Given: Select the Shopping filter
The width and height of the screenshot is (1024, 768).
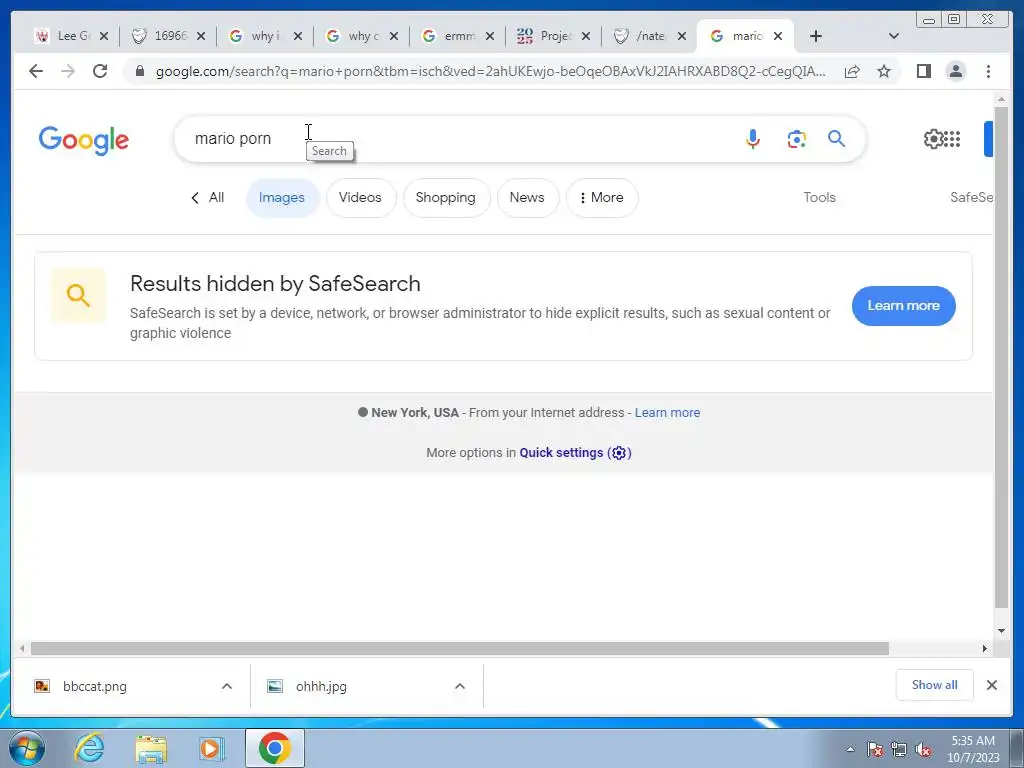Looking at the screenshot, I should click(446, 197).
